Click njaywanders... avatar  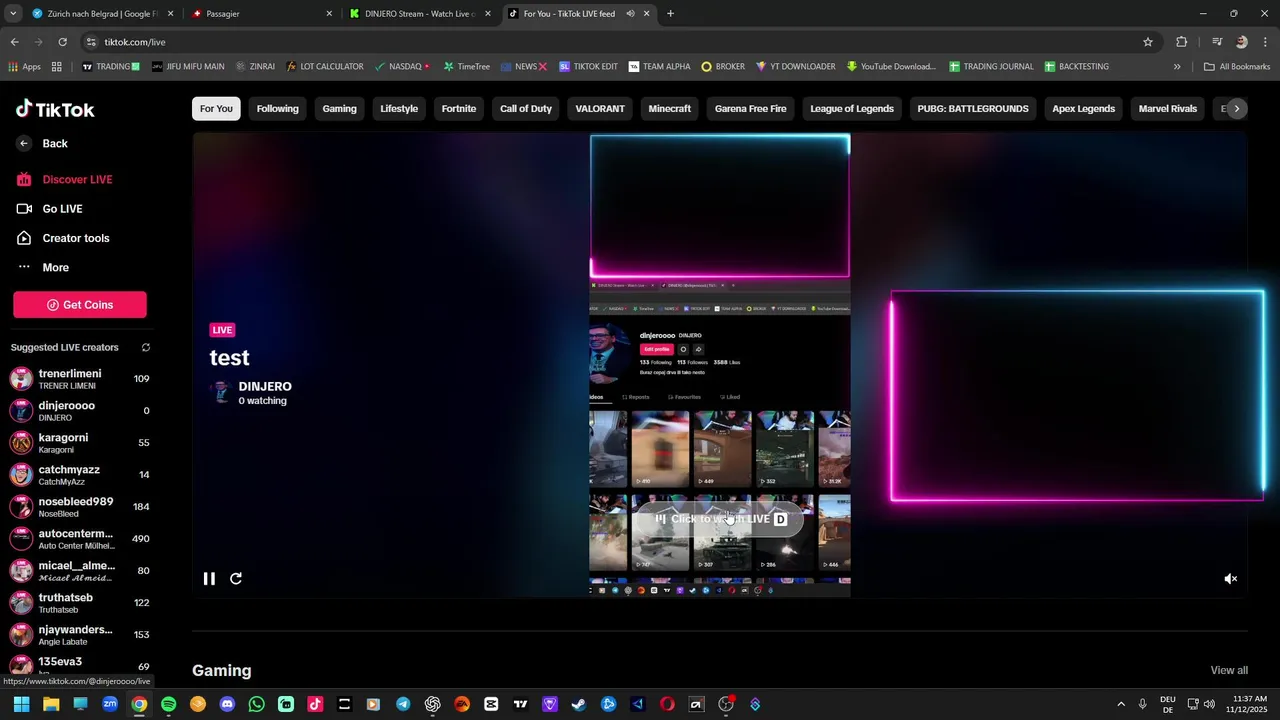click(x=21, y=635)
